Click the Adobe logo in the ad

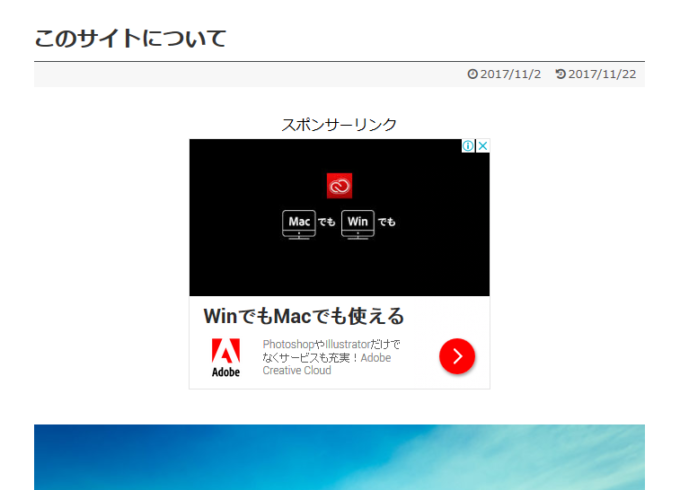tap(226, 358)
